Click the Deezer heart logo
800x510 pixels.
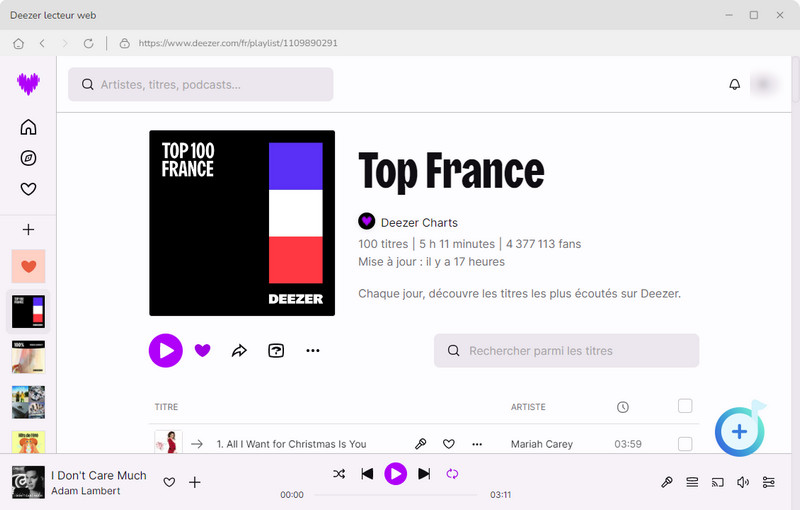28,84
